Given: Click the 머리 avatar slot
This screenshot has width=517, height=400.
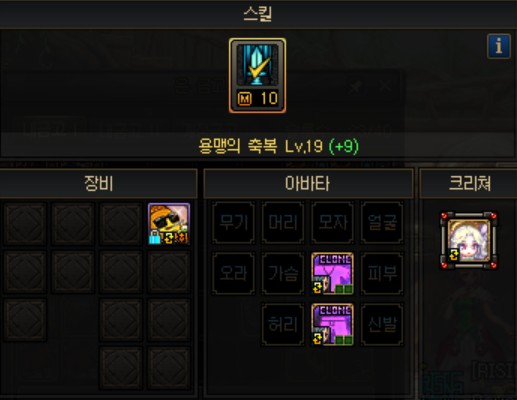Looking at the screenshot, I should pyautogui.click(x=283, y=222).
